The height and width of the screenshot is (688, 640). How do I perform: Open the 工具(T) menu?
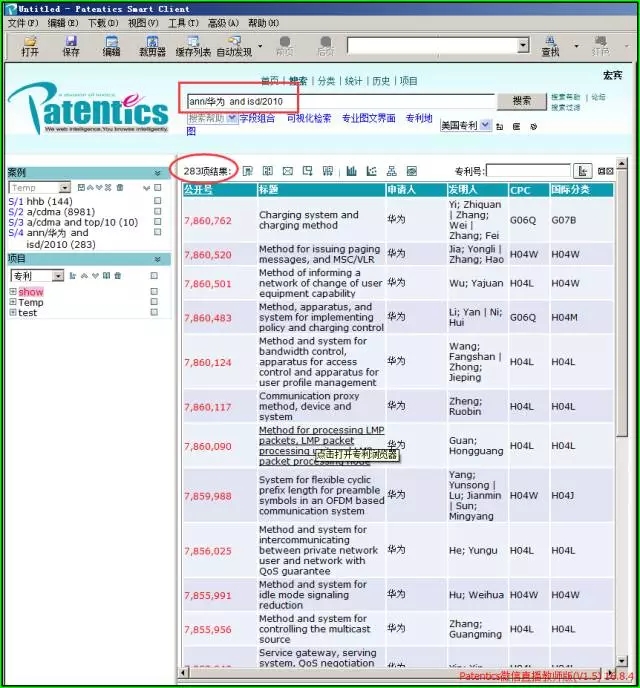coord(182,23)
